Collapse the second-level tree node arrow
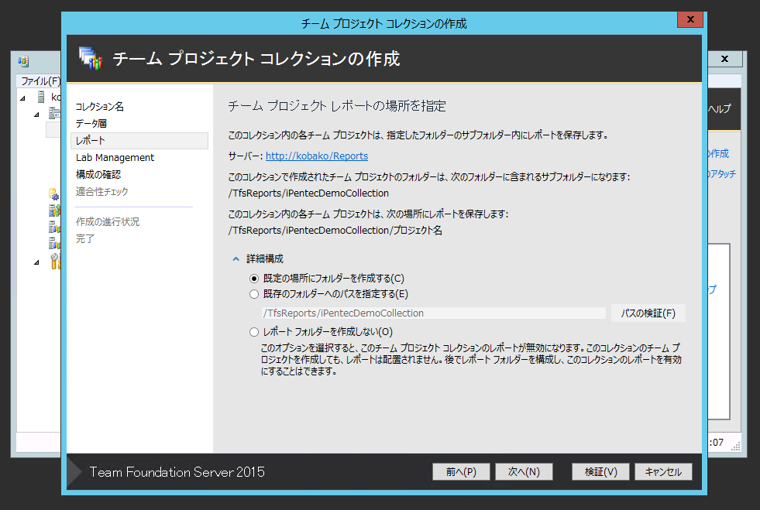Screen dimensions: 760x510 click(x=37, y=115)
